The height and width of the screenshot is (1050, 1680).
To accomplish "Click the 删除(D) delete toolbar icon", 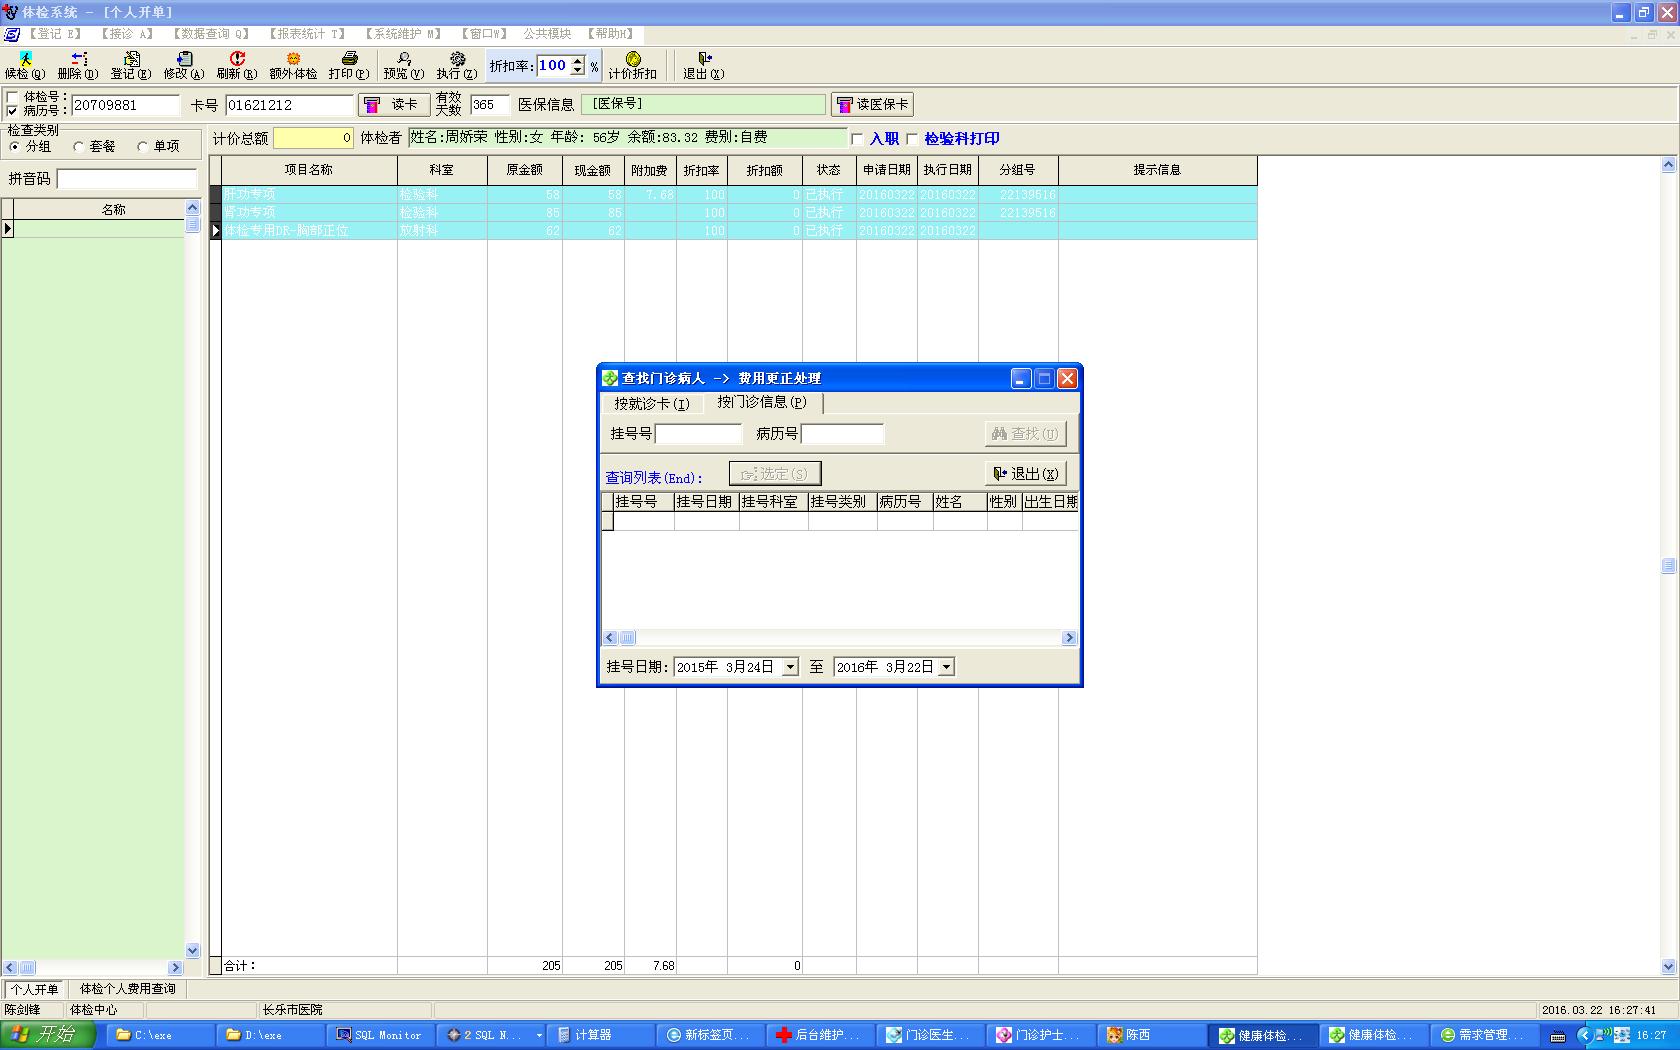I will 77,66.
